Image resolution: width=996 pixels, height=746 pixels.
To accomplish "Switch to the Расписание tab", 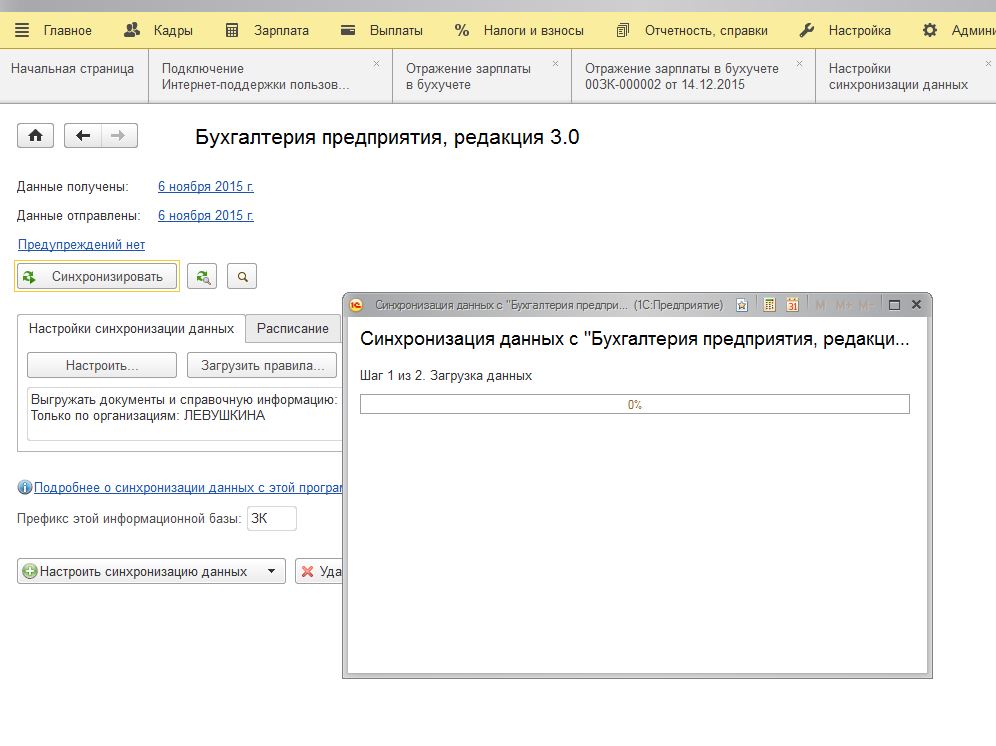I will point(292,328).
